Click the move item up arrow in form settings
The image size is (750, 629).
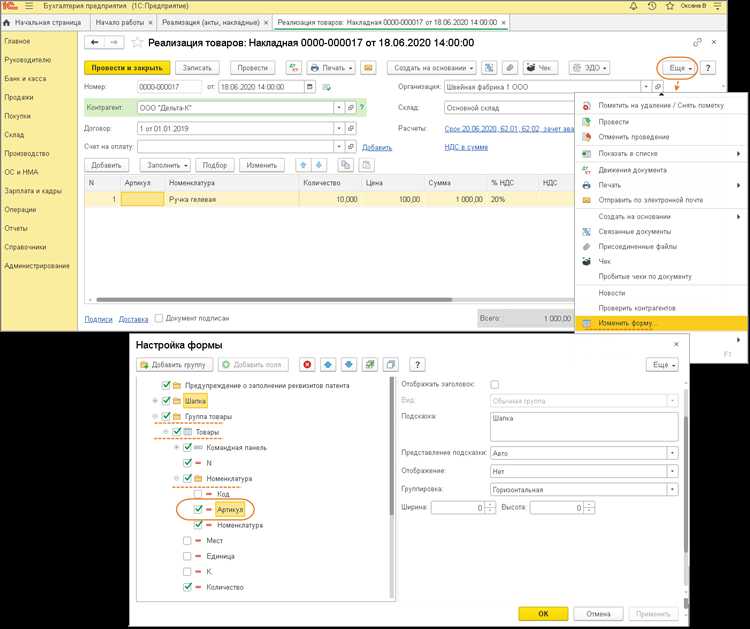pyautogui.click(x=328, y=365)
